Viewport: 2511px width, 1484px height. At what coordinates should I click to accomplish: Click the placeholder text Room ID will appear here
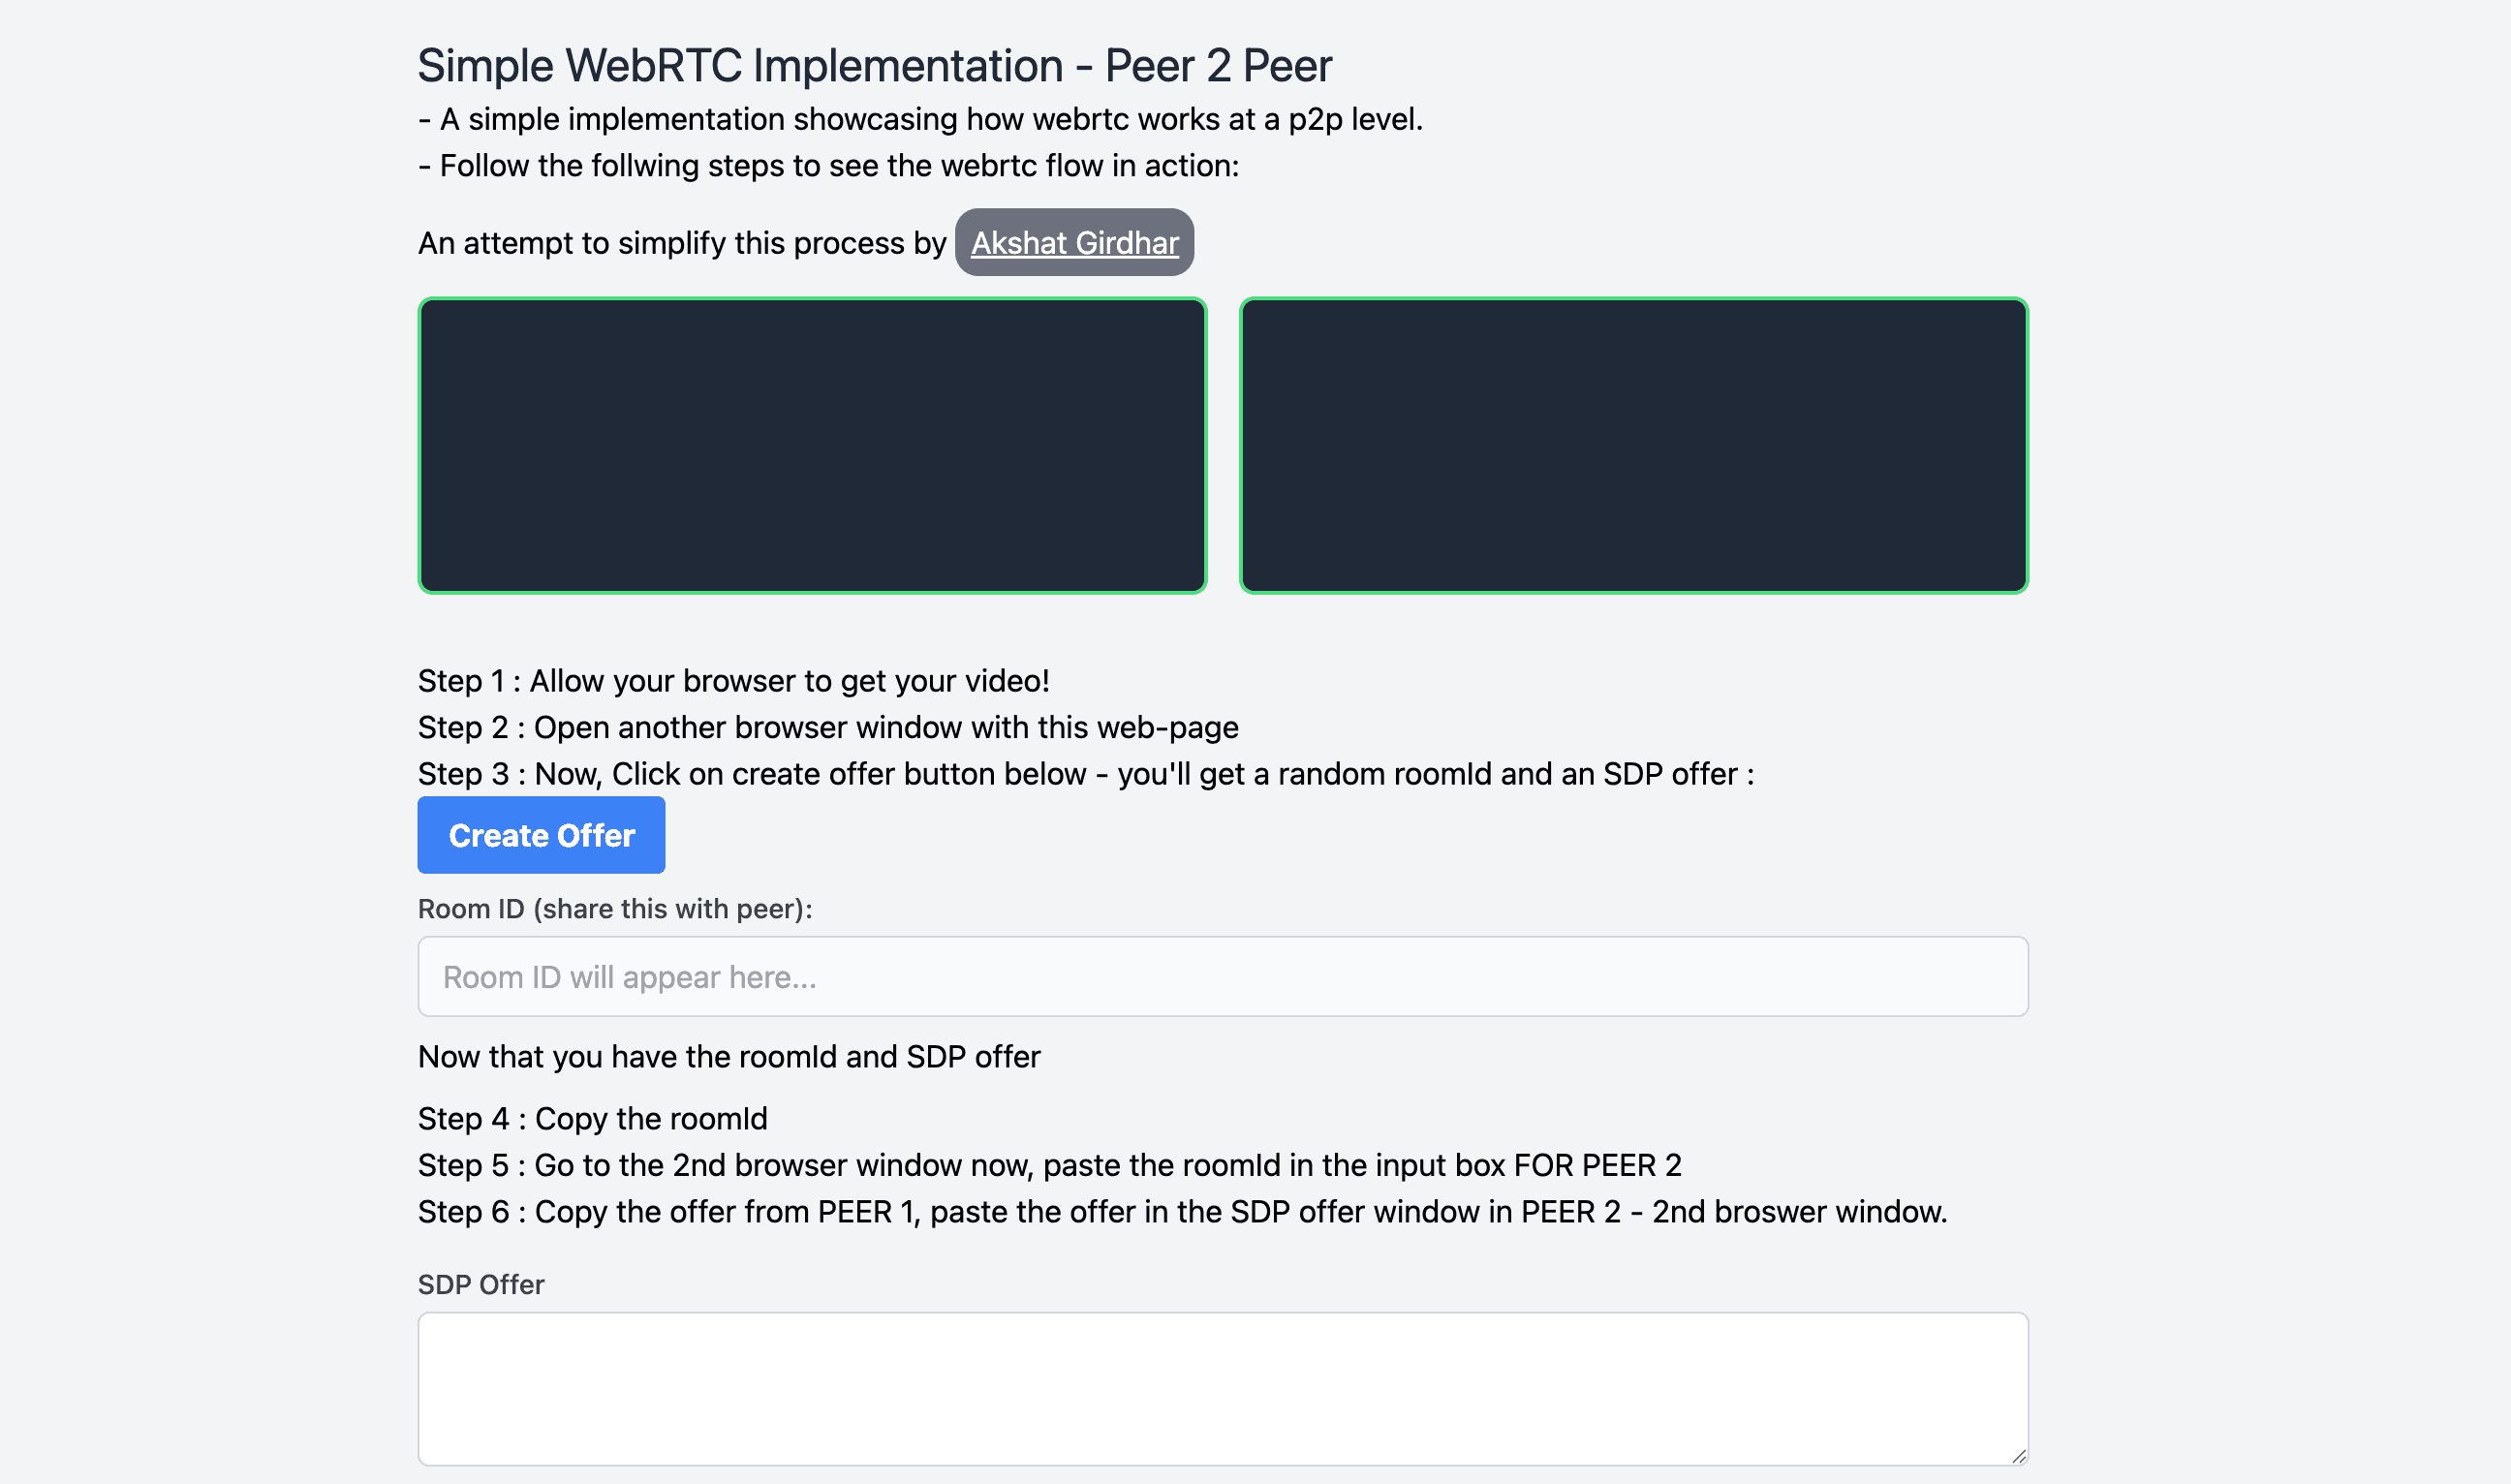[628, 975]
